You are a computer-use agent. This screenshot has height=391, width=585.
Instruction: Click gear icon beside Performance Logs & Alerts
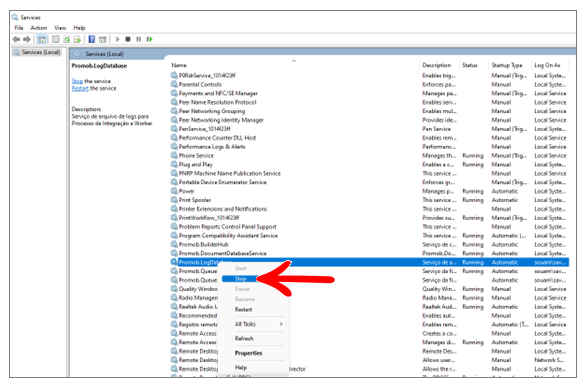(174, 147)
